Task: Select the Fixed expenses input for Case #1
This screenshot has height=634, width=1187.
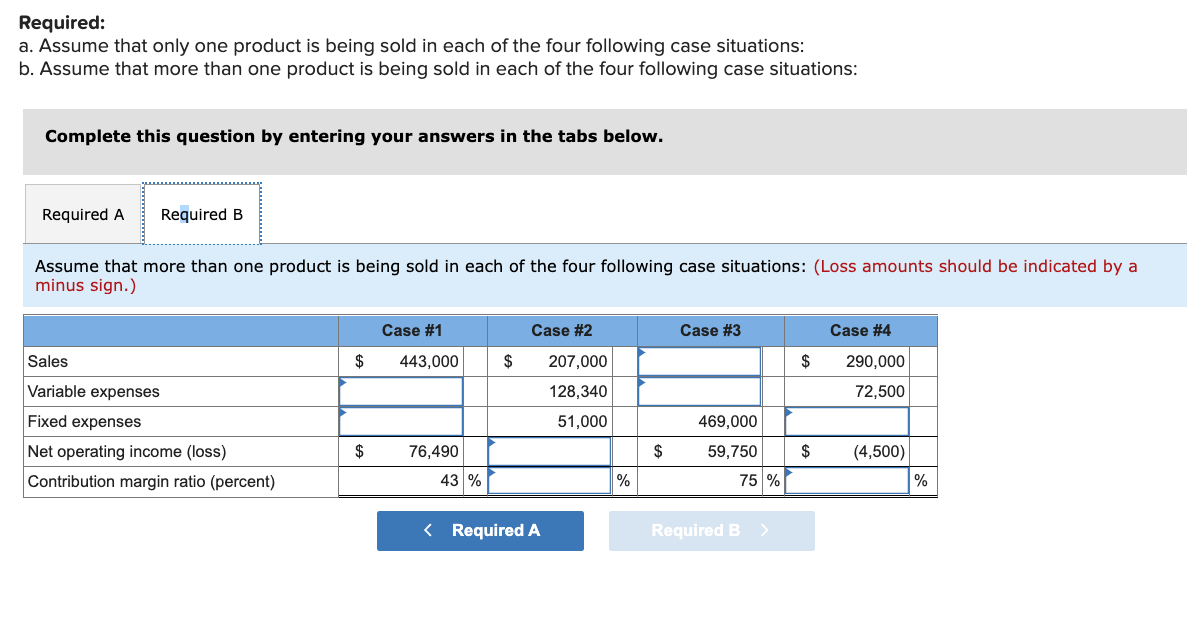Action: click(x=400, y=421)
